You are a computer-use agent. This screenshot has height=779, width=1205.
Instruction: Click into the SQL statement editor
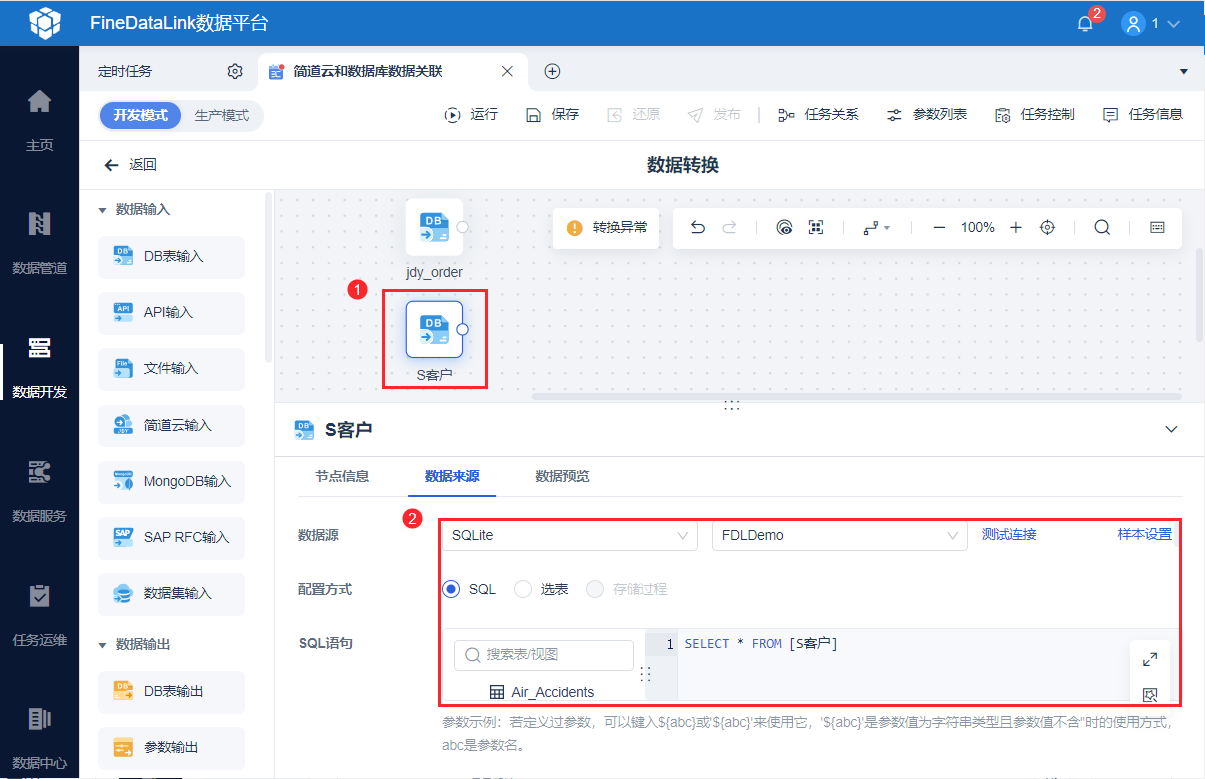coord(905,665)
